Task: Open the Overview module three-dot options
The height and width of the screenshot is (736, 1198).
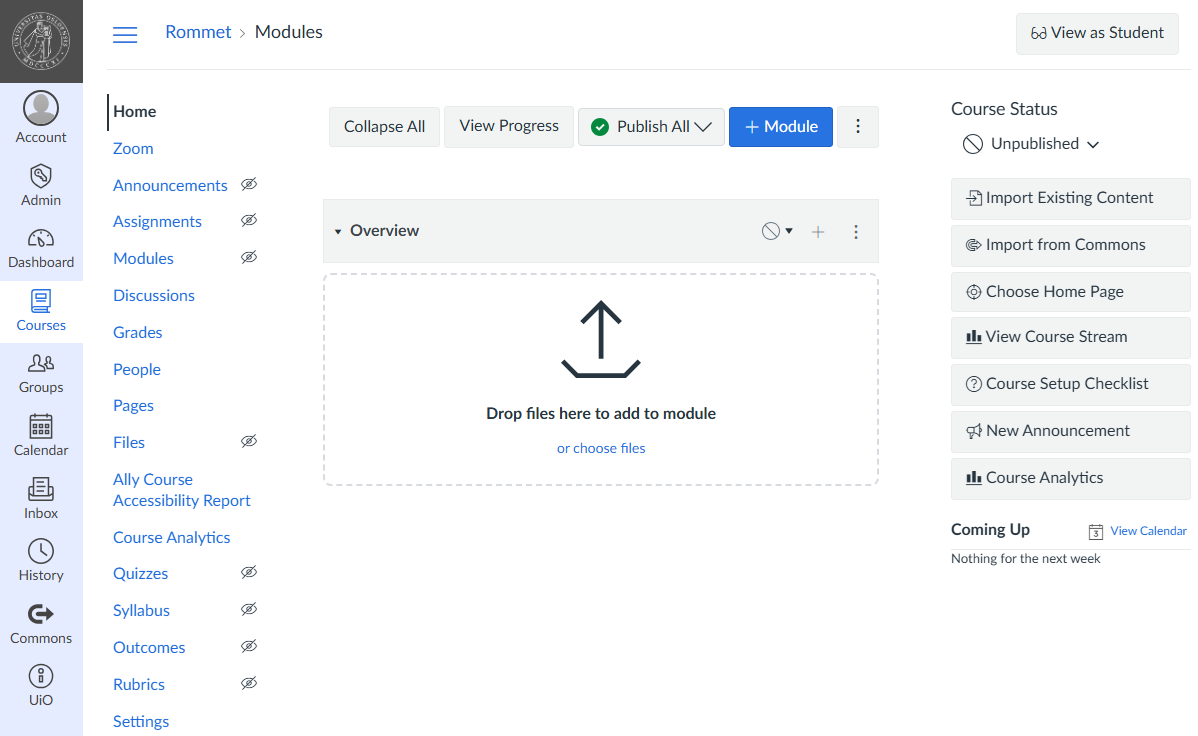Action: coord(856,232)
